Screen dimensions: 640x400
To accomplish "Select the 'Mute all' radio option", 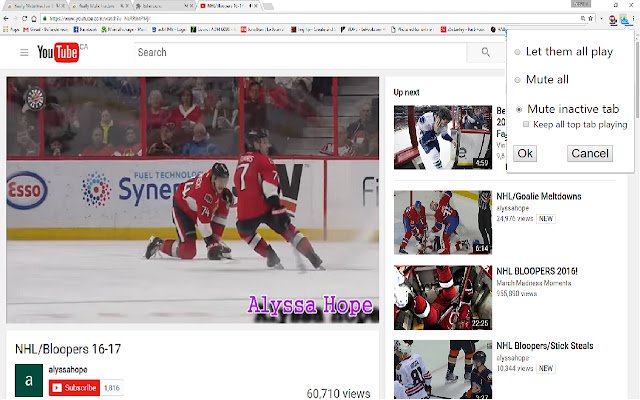I will click(x=517, y=80).
